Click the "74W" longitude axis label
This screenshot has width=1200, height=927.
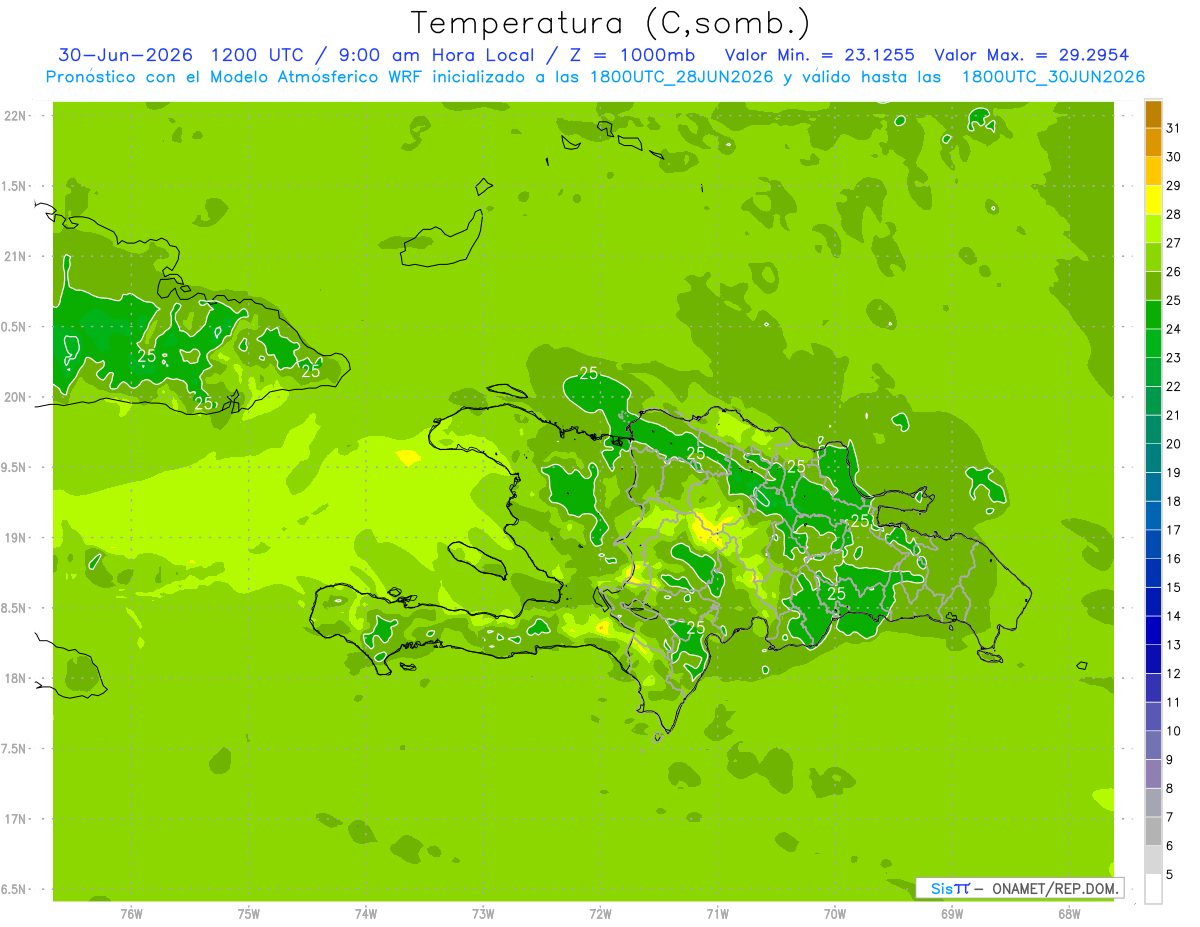click(x=366, y=915)
